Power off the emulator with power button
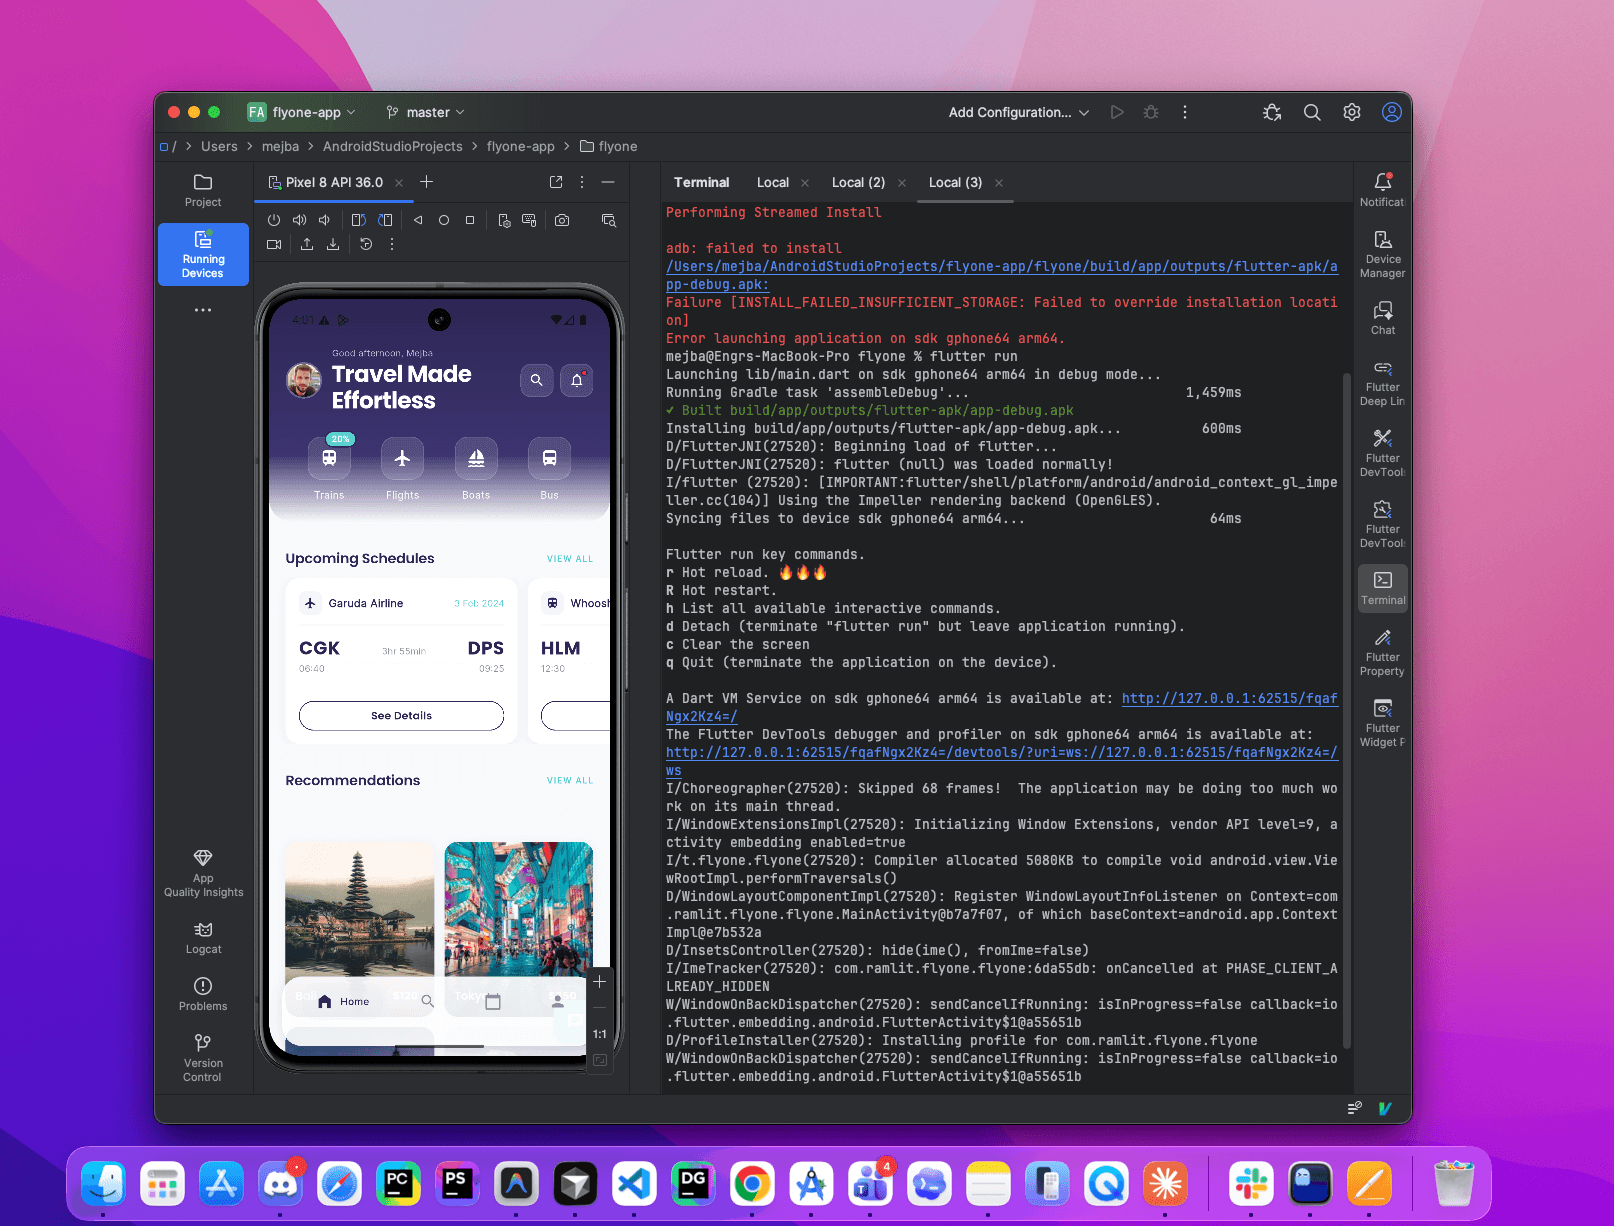1614x1226 pixels. point(274,220)
